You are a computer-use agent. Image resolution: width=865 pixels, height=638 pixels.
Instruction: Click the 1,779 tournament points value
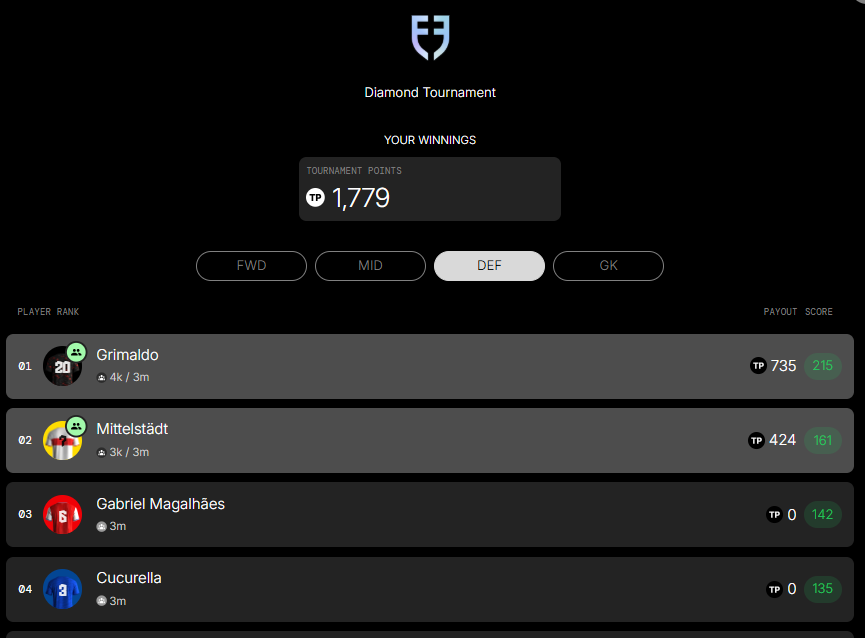(x=361, y=198)
